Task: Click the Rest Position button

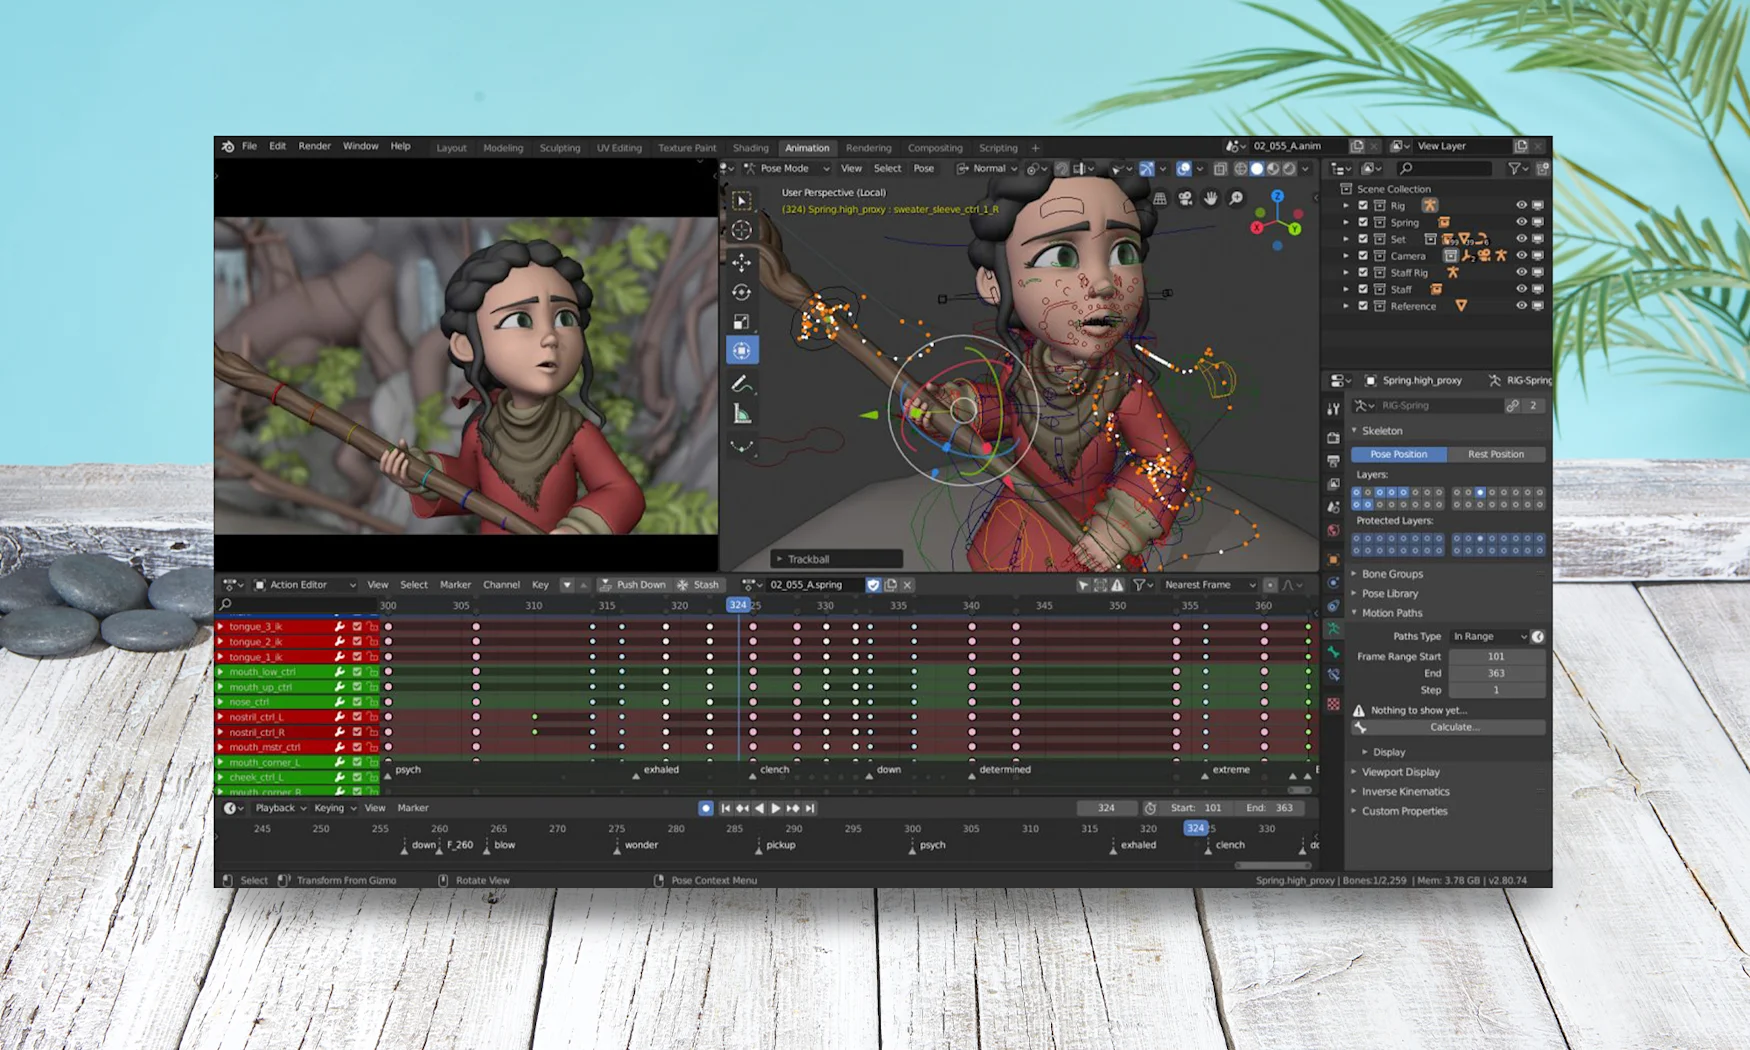Action: [1495, 454]
